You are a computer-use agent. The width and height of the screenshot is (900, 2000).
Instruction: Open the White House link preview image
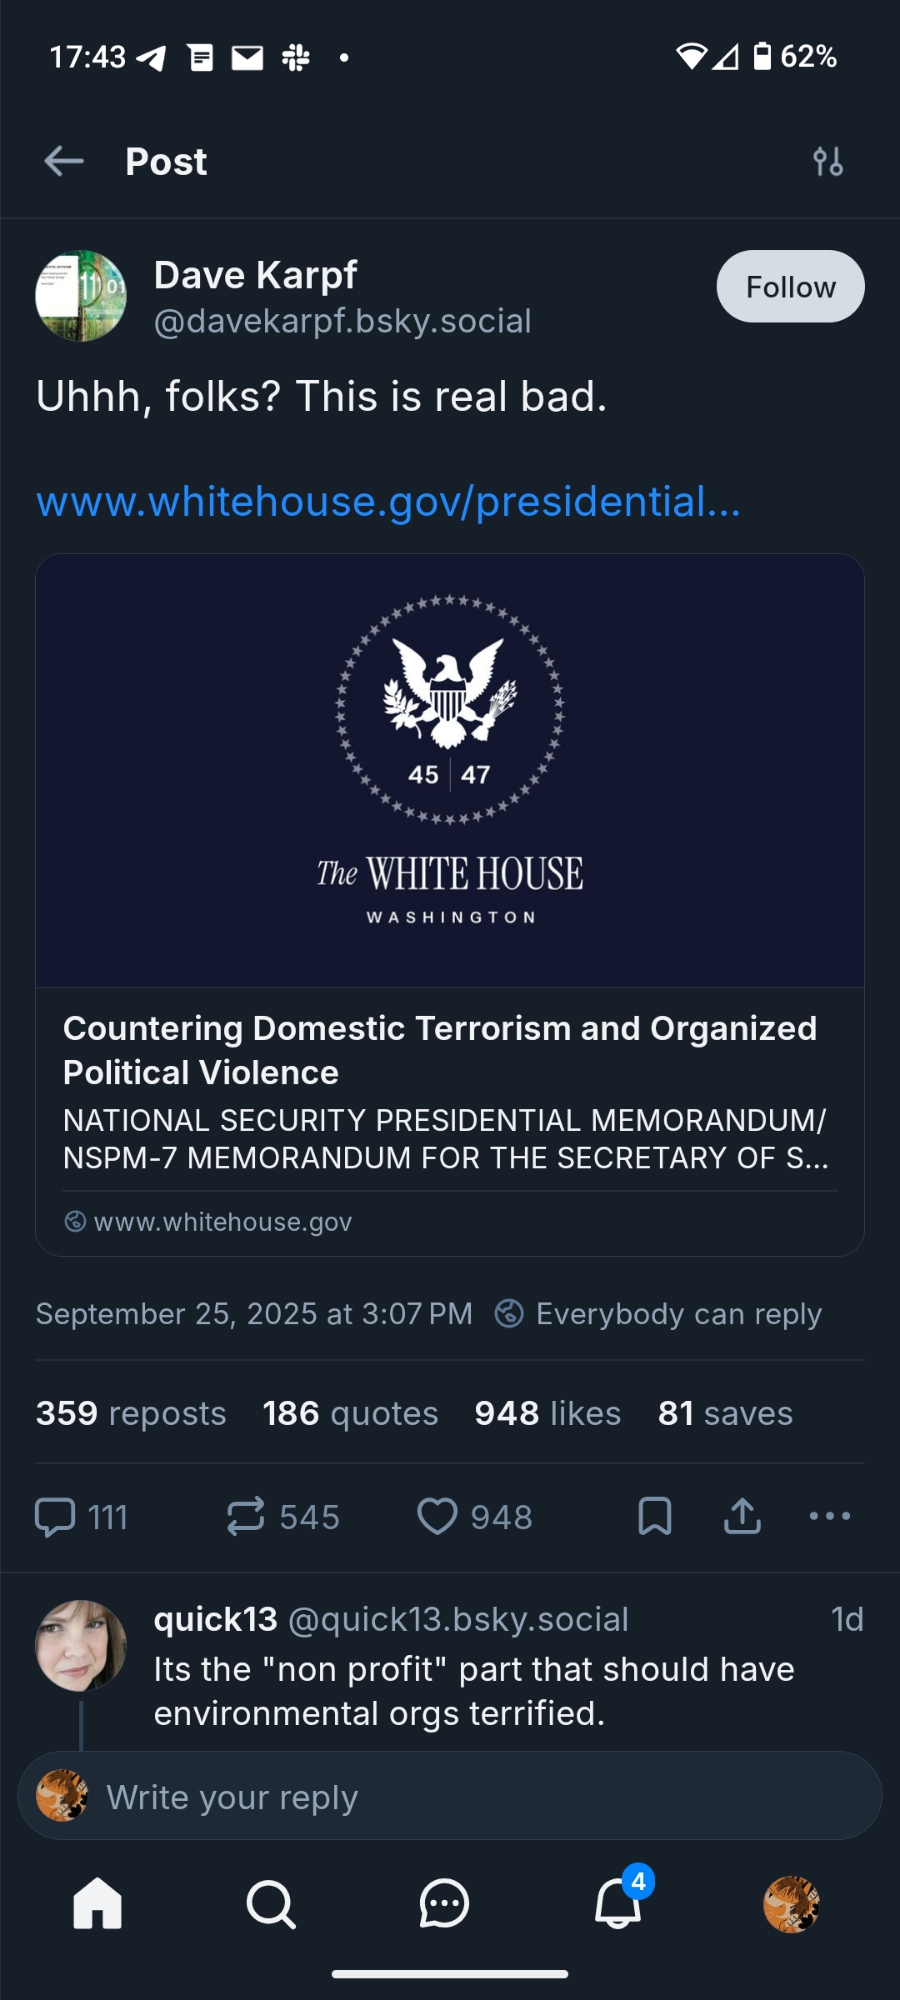450,770
